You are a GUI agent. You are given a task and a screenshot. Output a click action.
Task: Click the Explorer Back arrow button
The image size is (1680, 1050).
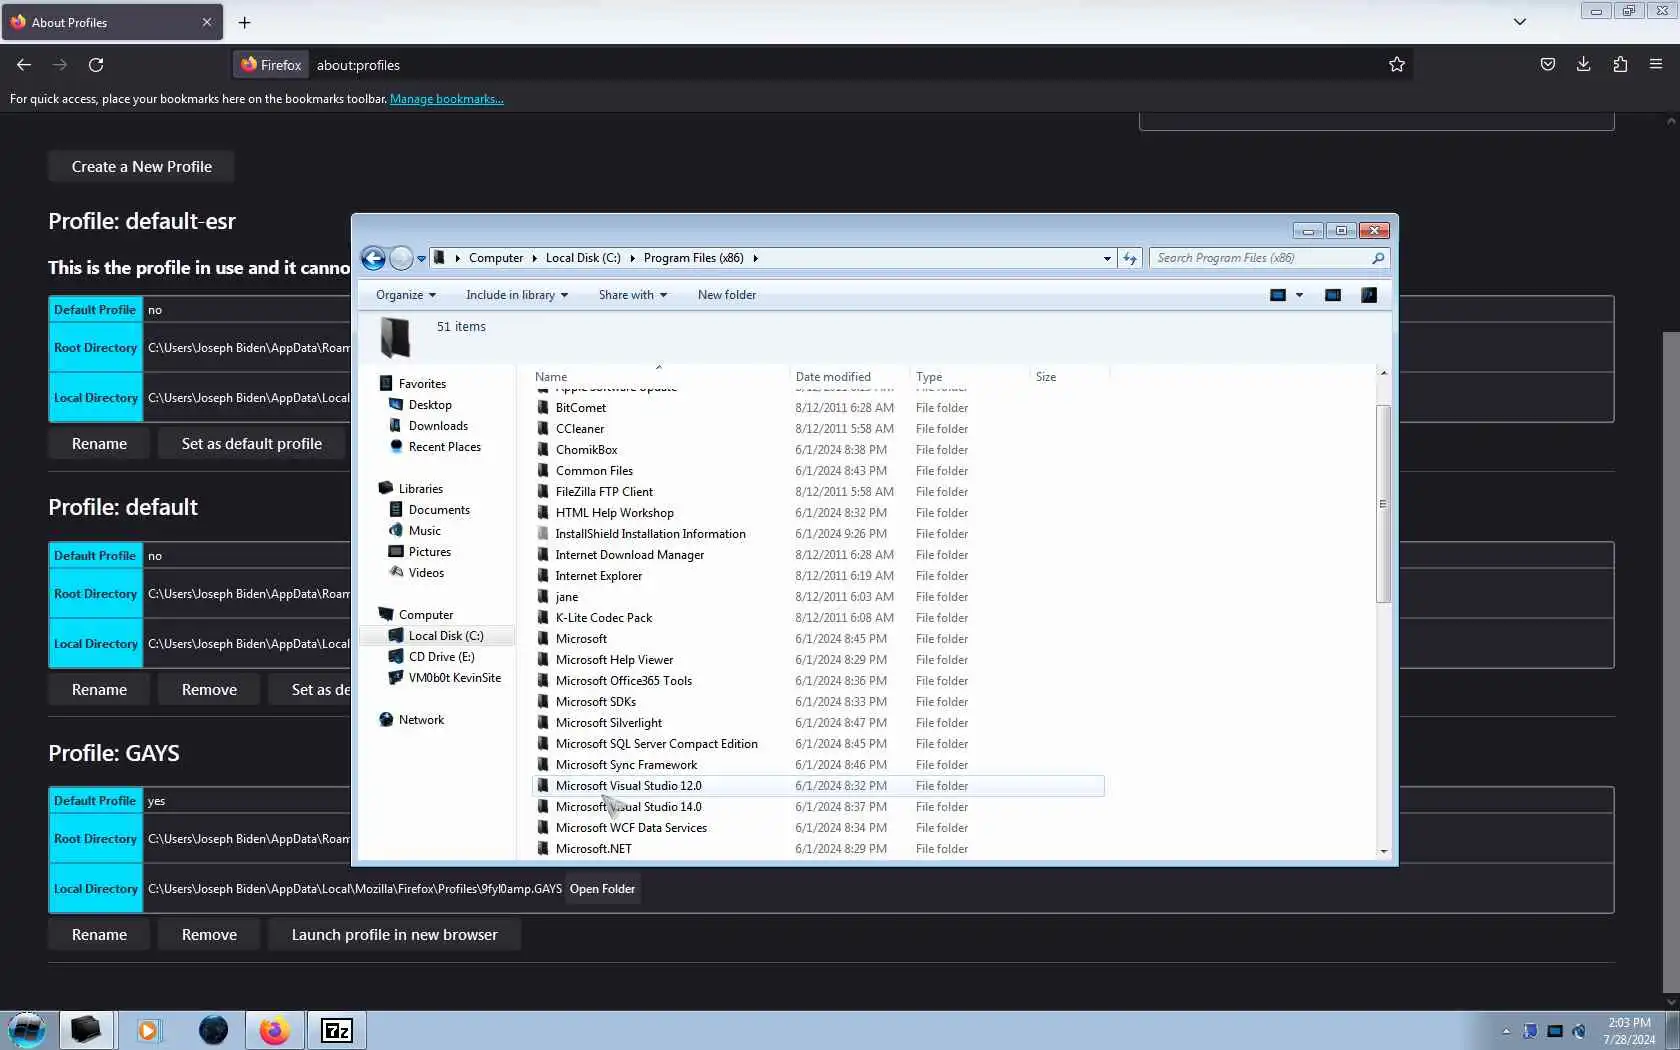pos(373,258)
